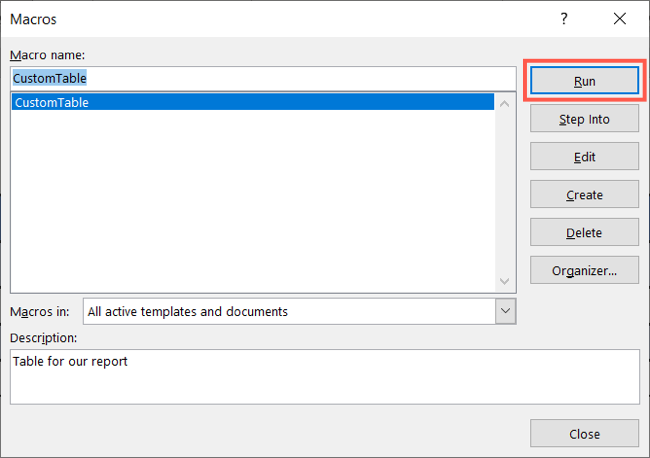
Task: Click inside the Macro name text field
Action: coord(263,78)
